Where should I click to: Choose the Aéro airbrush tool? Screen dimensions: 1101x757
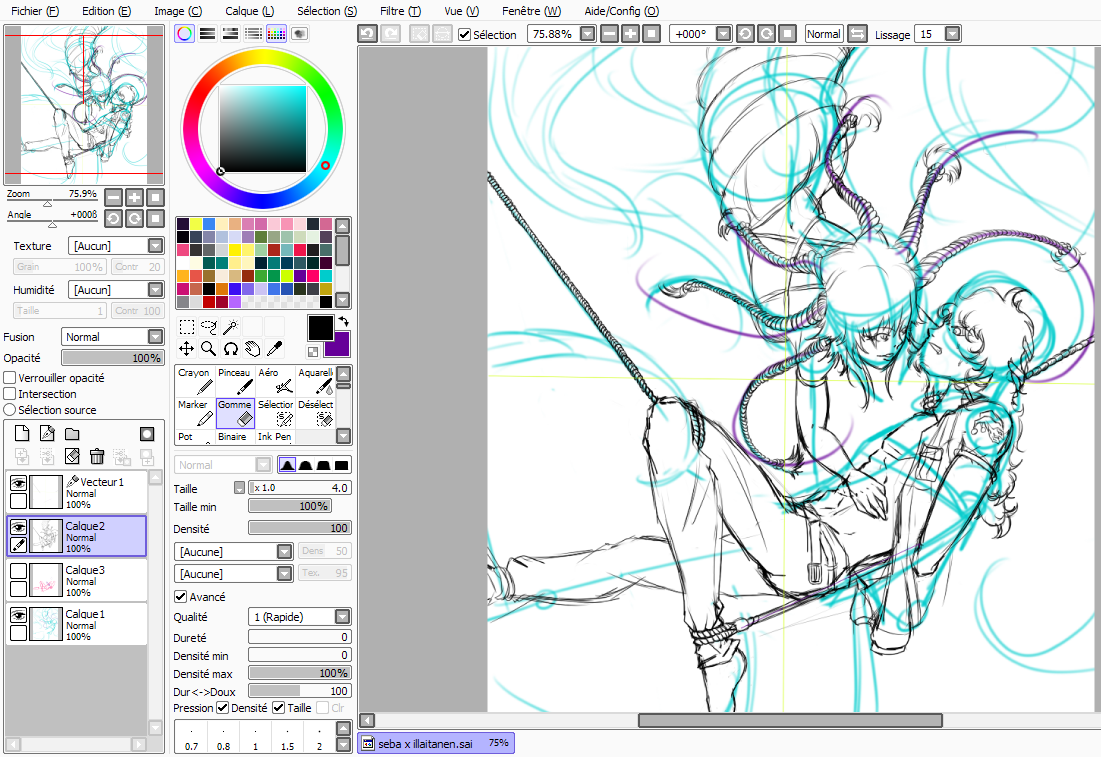pyautogui.click(x=275, y=381)
